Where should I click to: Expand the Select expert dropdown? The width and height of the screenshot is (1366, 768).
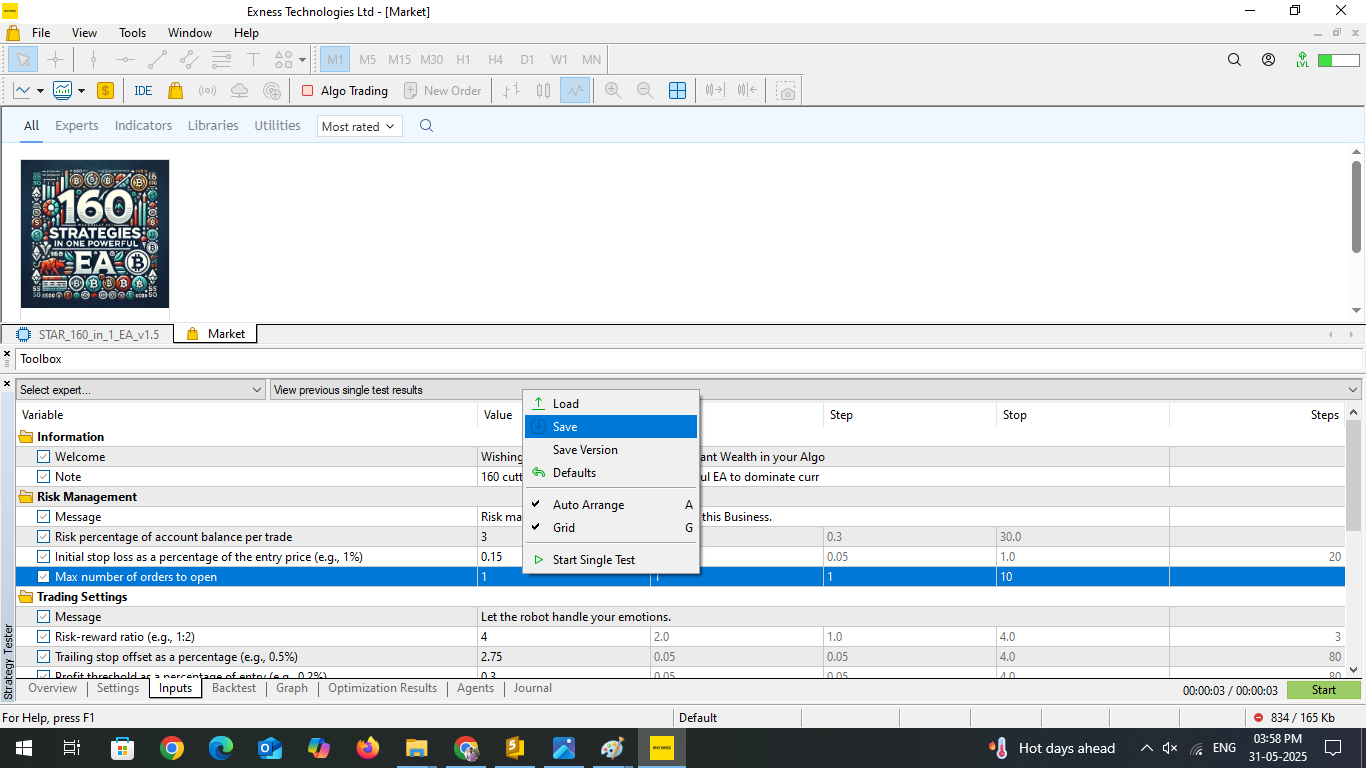point(141,390)
